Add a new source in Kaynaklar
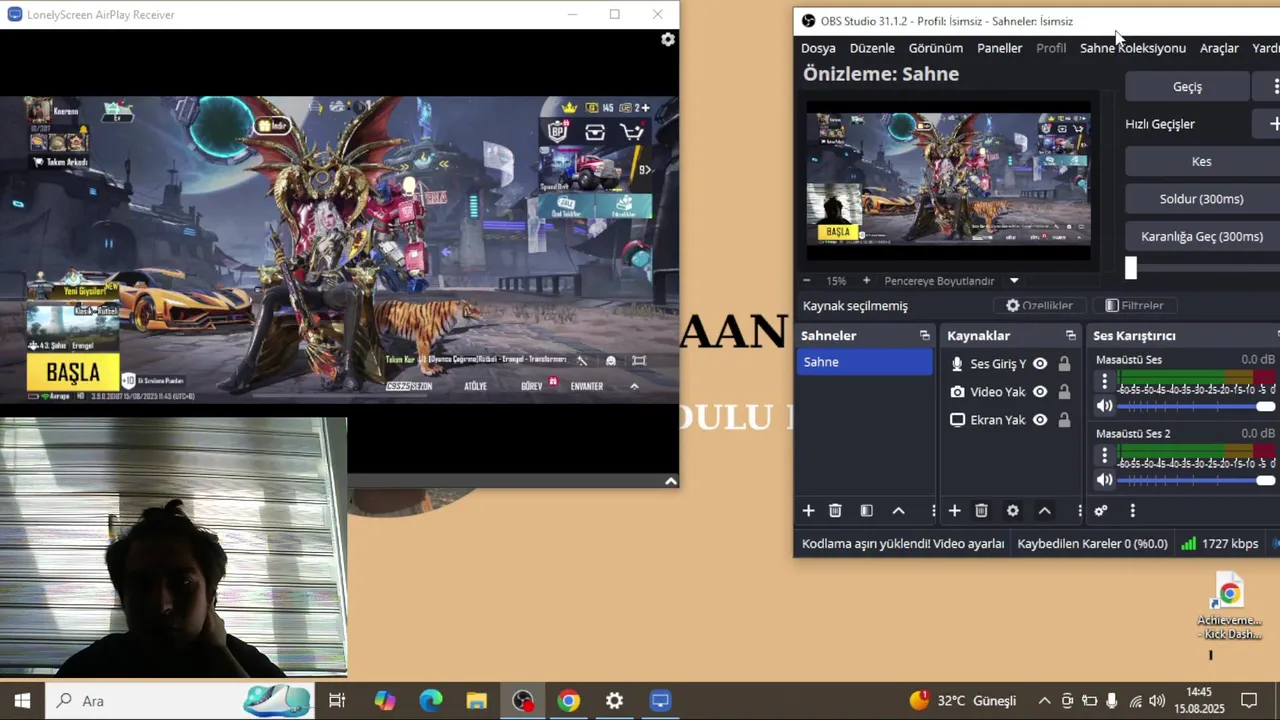 pos(954,511)
